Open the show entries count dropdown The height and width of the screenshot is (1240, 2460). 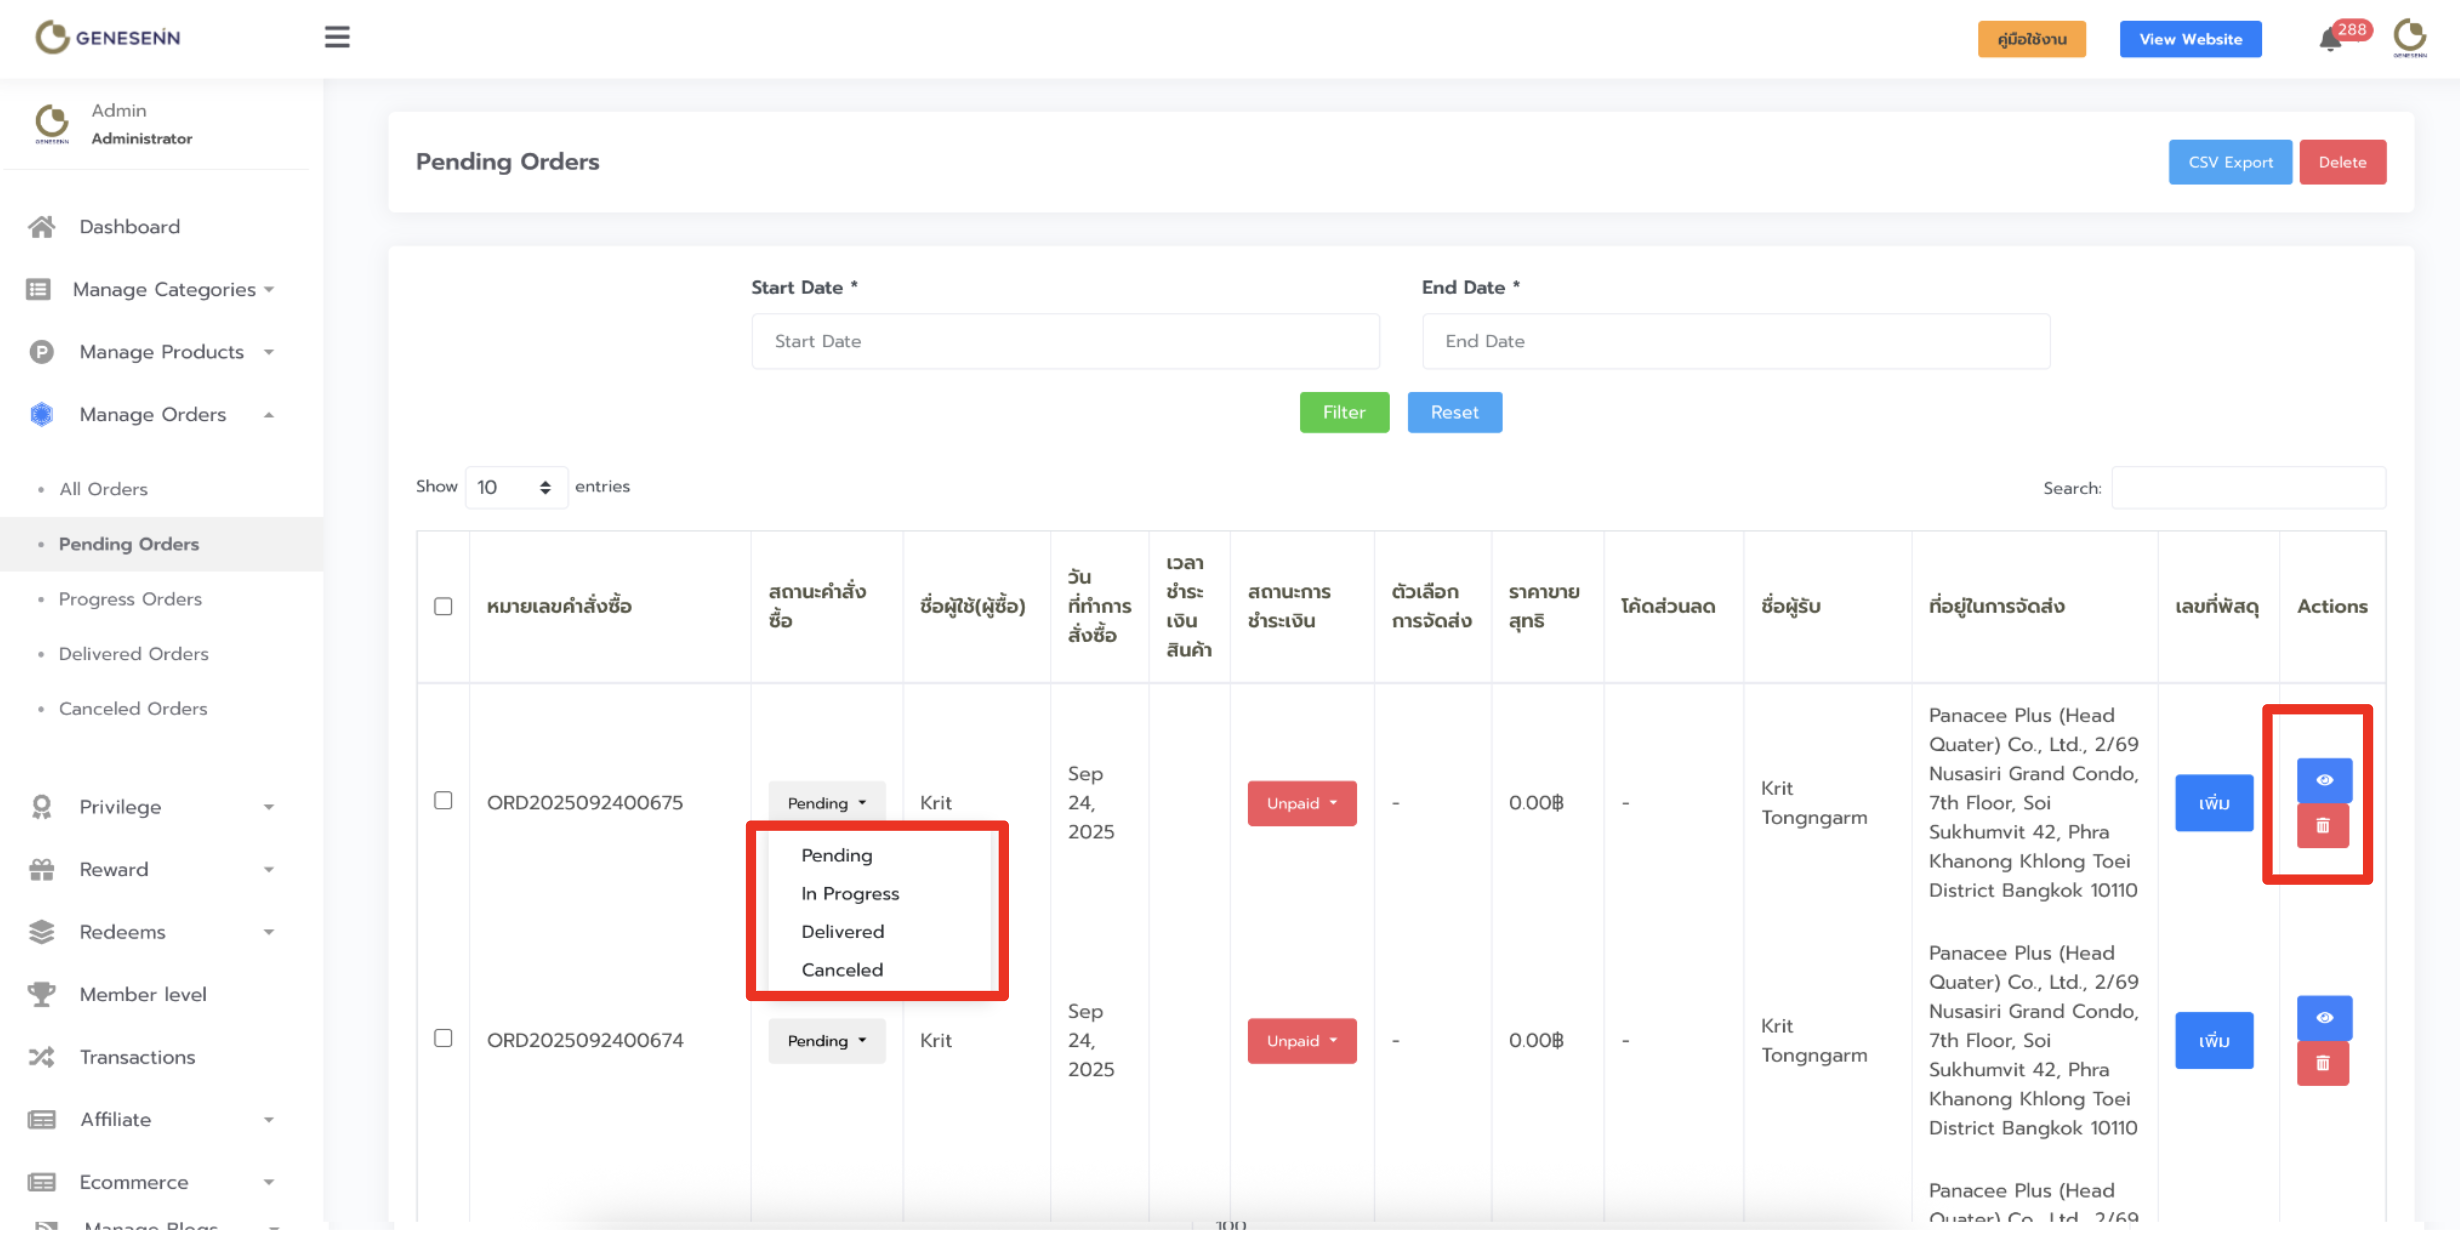click(515, 487)
